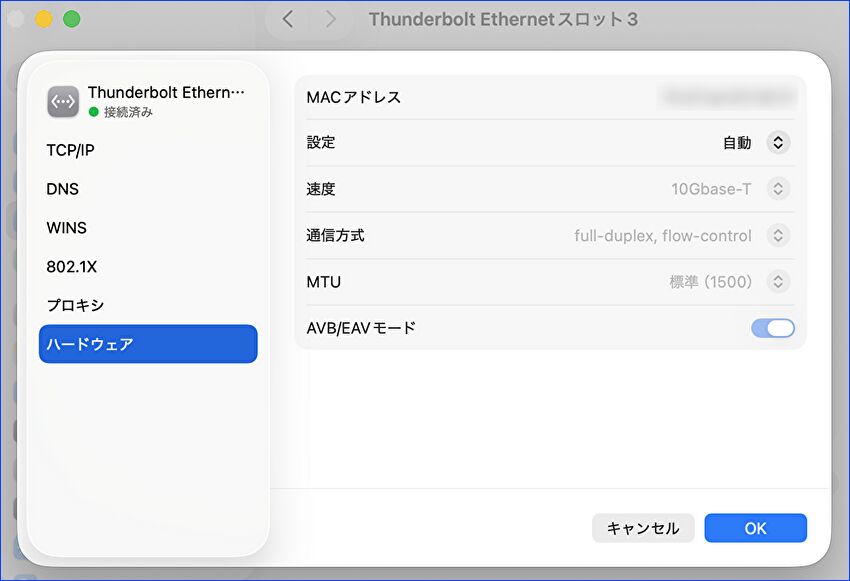Click the blurred MAC address value
This screenshot has width=850, height=581.
(727, 97)
